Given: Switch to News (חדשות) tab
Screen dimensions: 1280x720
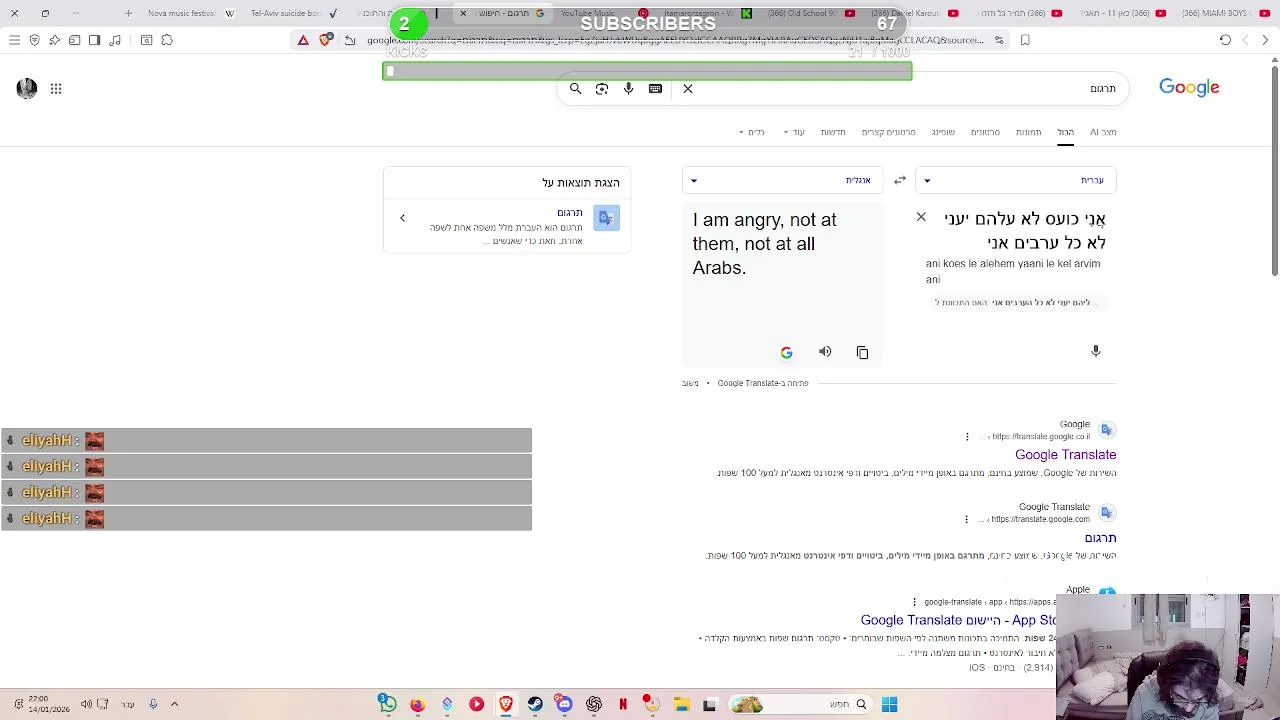Looking at the screenshot, I should coord(833,132).
